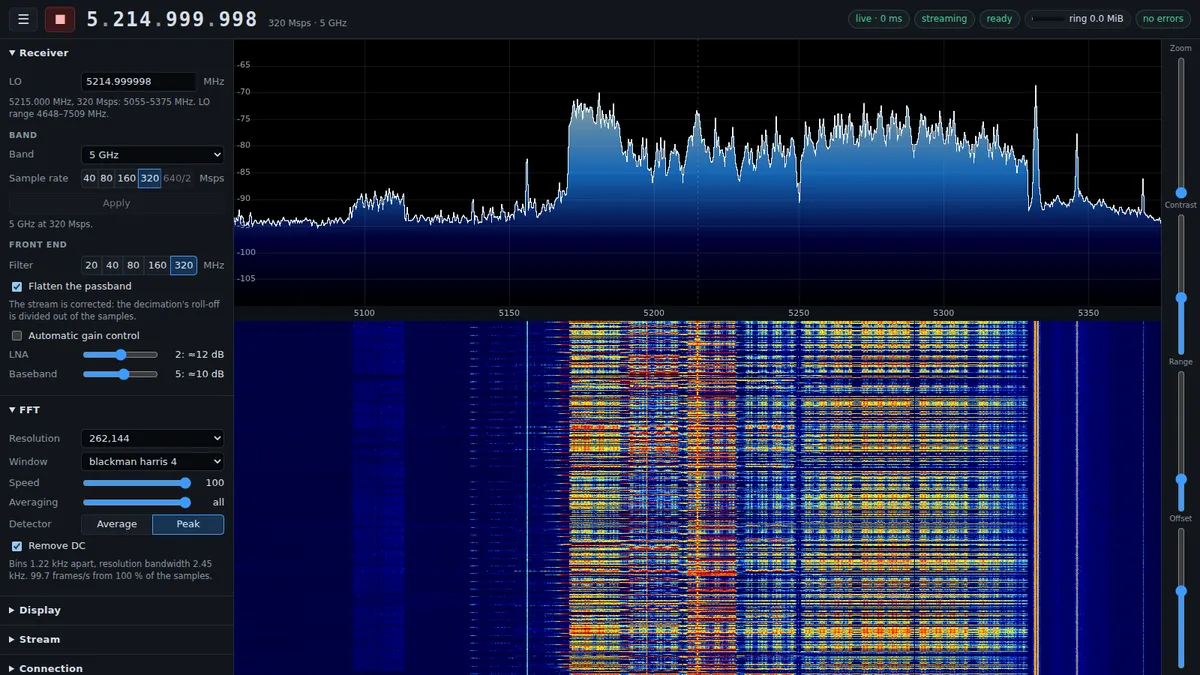This screenshot has width=1200, height=675.
Task: Select 320 Msps sample rate
Action: point(149,179)
